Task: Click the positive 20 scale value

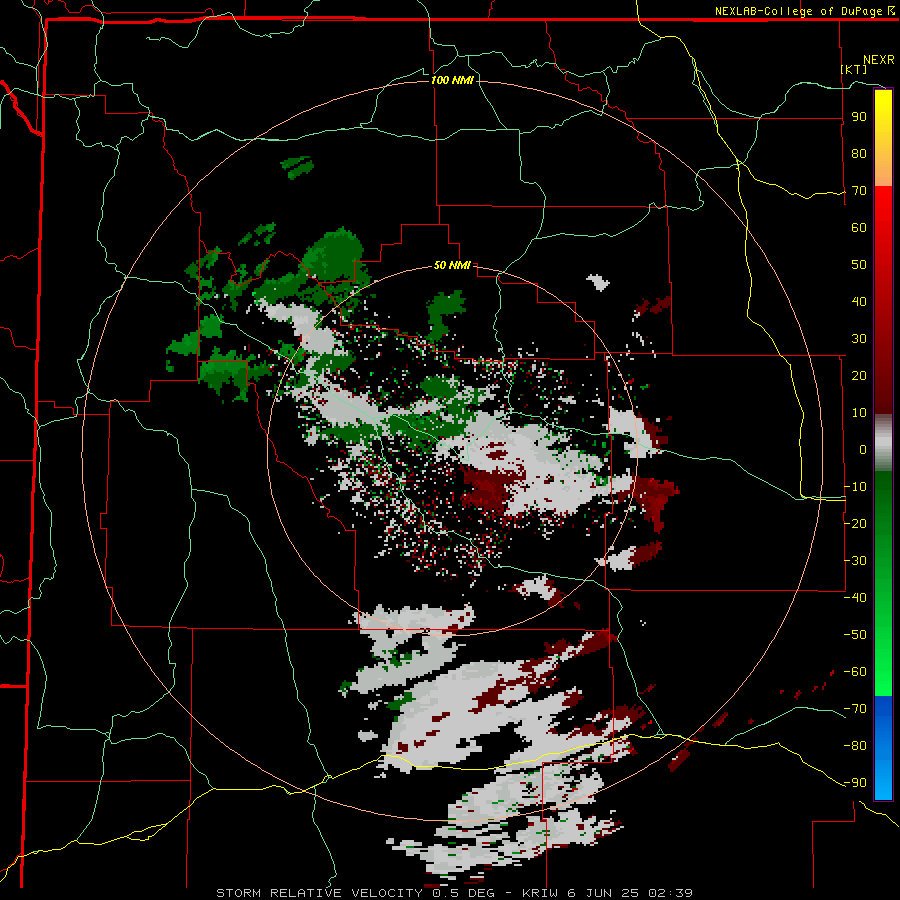Action: pos(859,376)
